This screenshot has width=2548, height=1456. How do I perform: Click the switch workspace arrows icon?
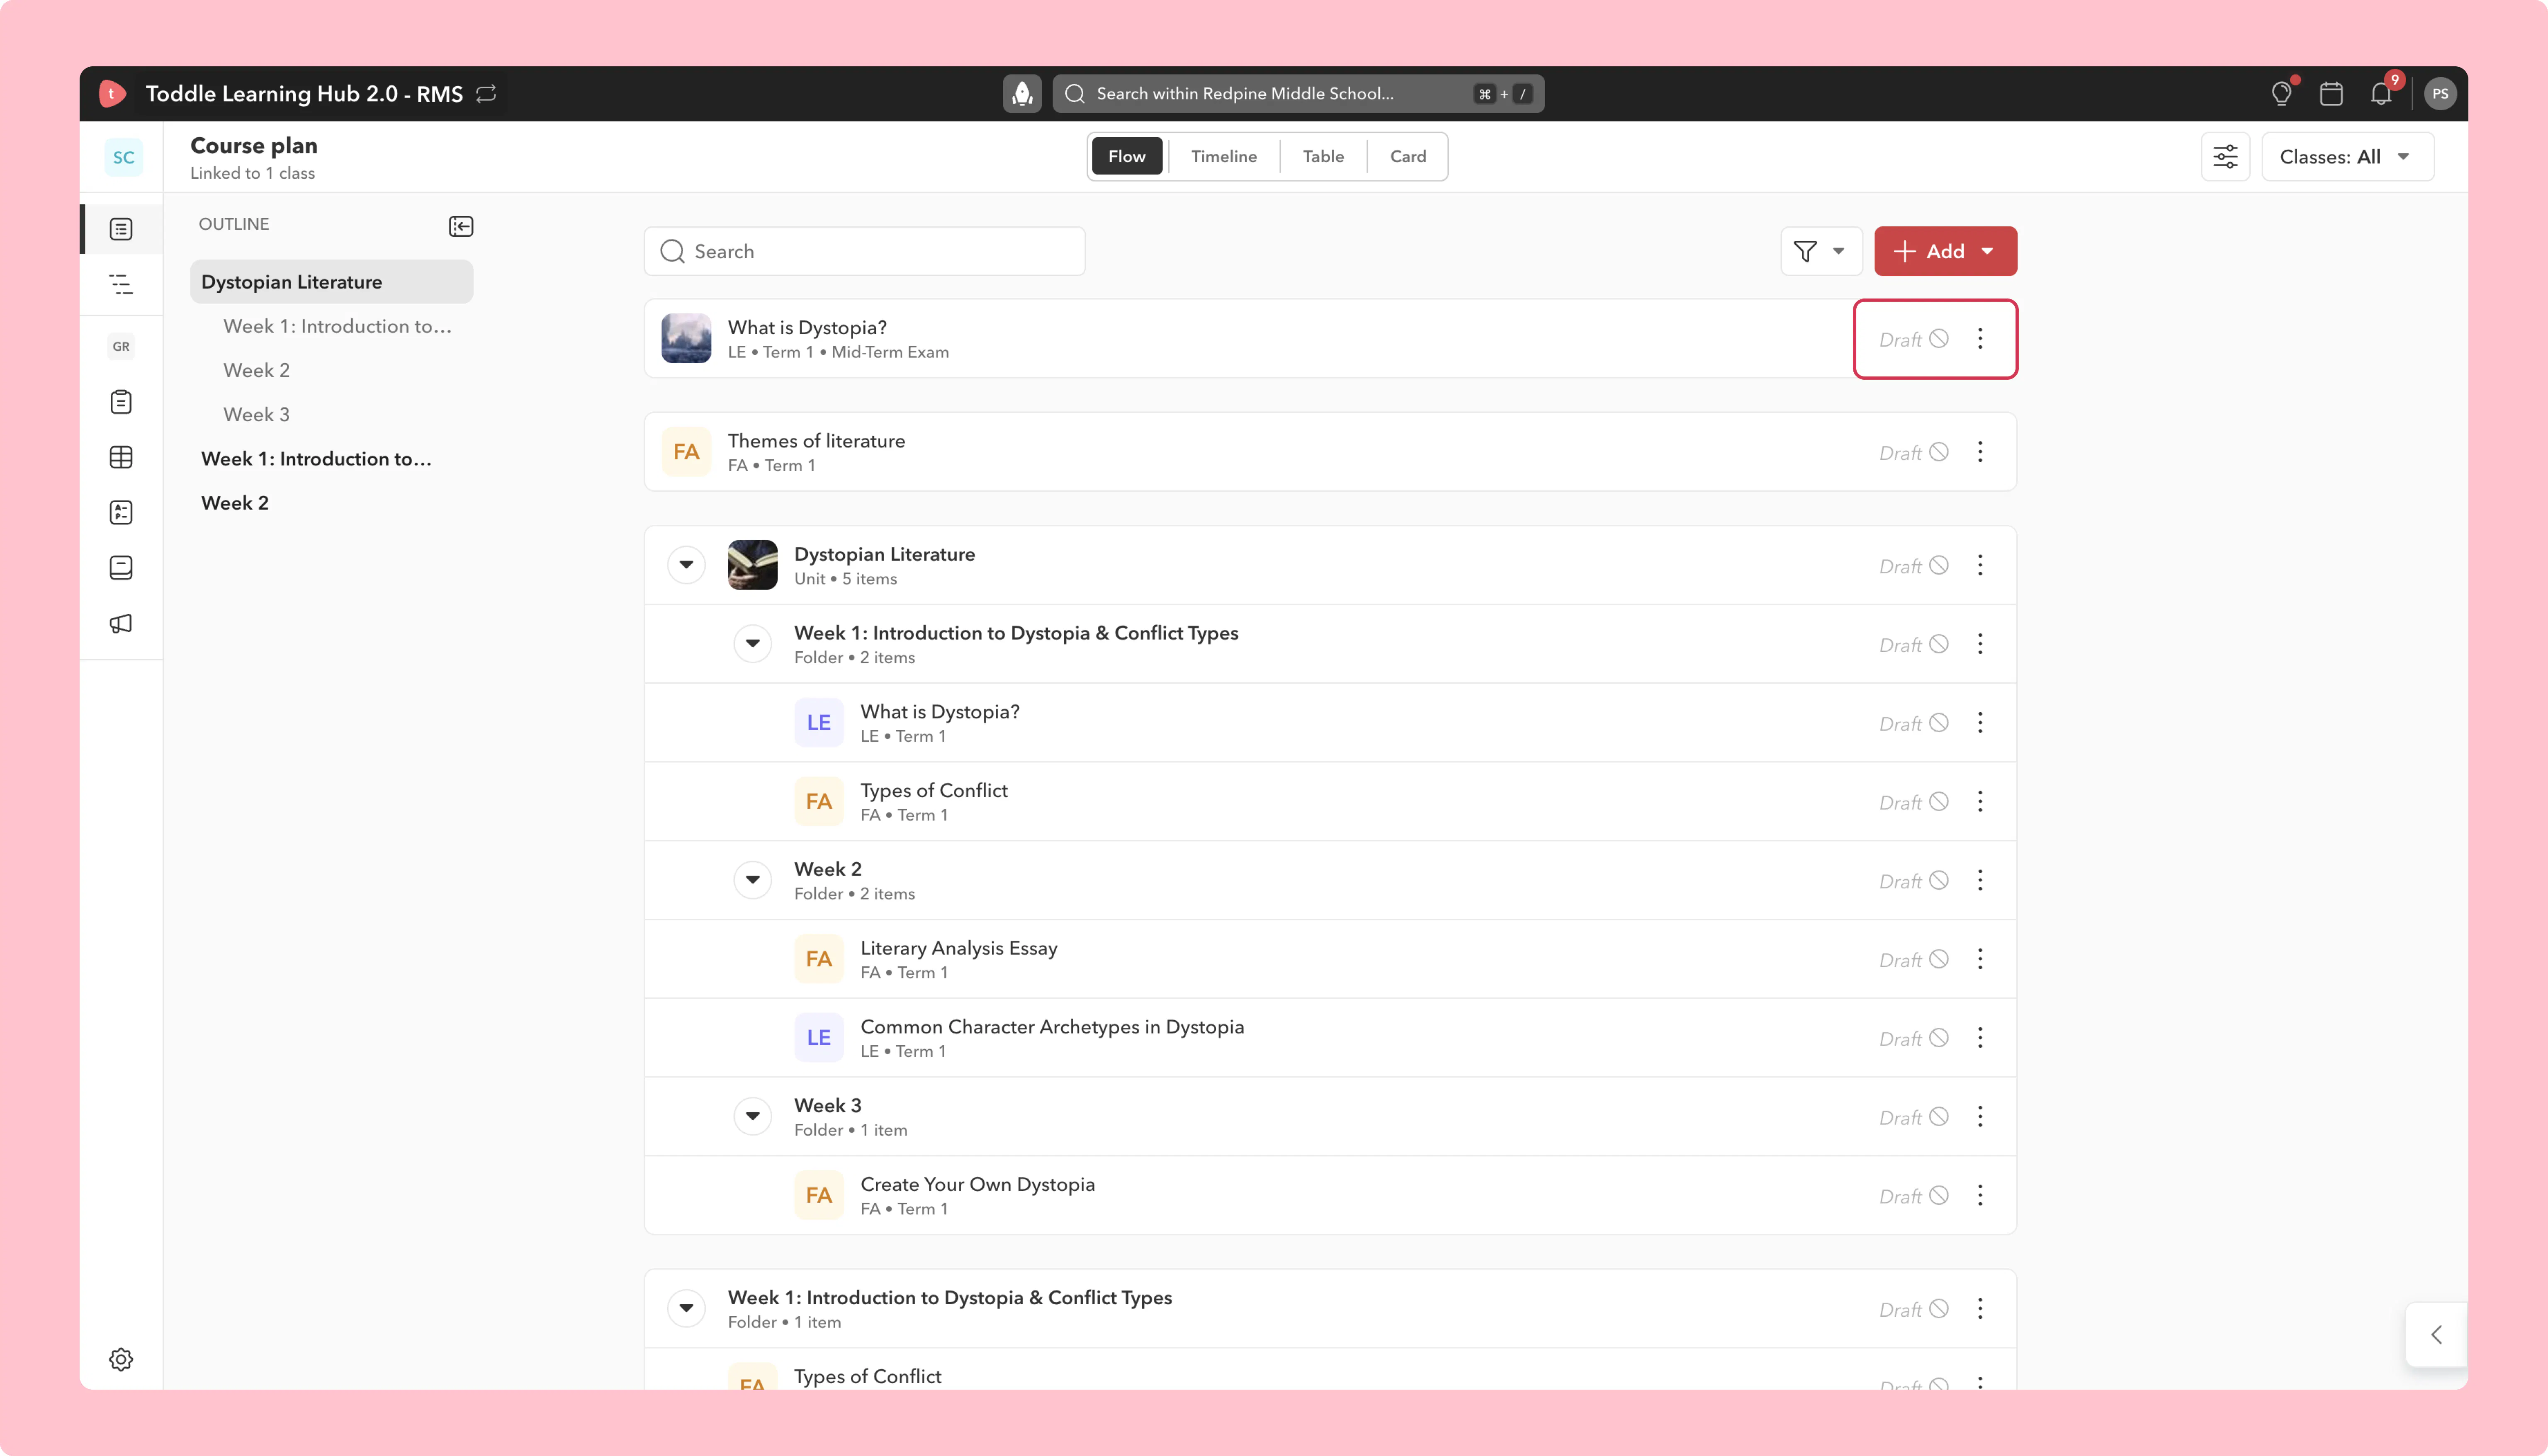pyautogui.click(x=487, y=94)
